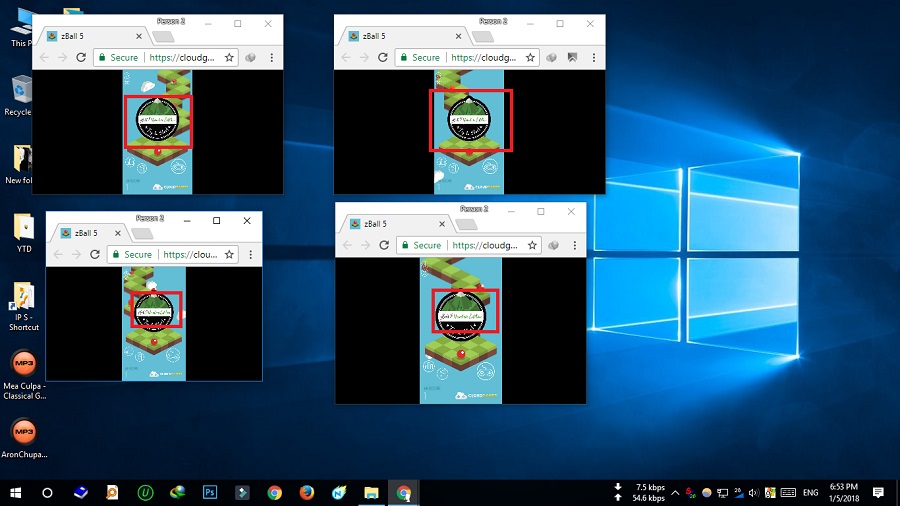This screenshot has width=900, height=506.
Task: Reload the page in the top-left Chrome window
Action: (x=81, y=58)
